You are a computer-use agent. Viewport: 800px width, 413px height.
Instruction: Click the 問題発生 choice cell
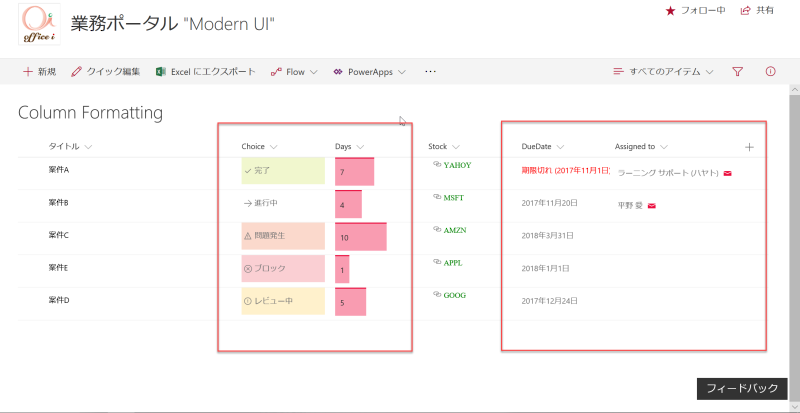[283, 236]
